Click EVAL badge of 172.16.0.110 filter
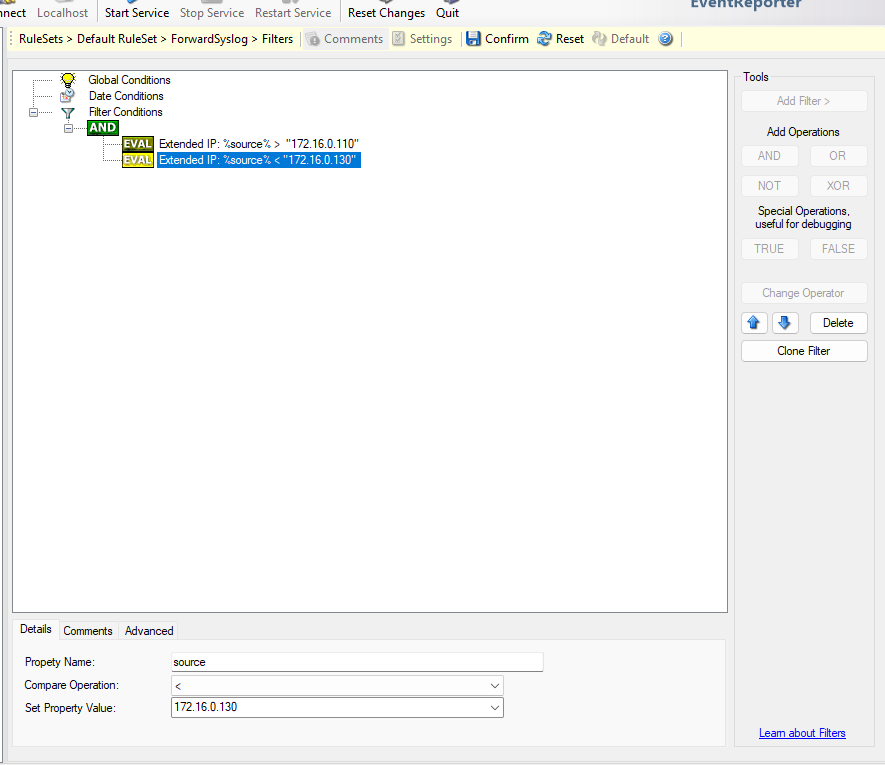 point(138,144)
